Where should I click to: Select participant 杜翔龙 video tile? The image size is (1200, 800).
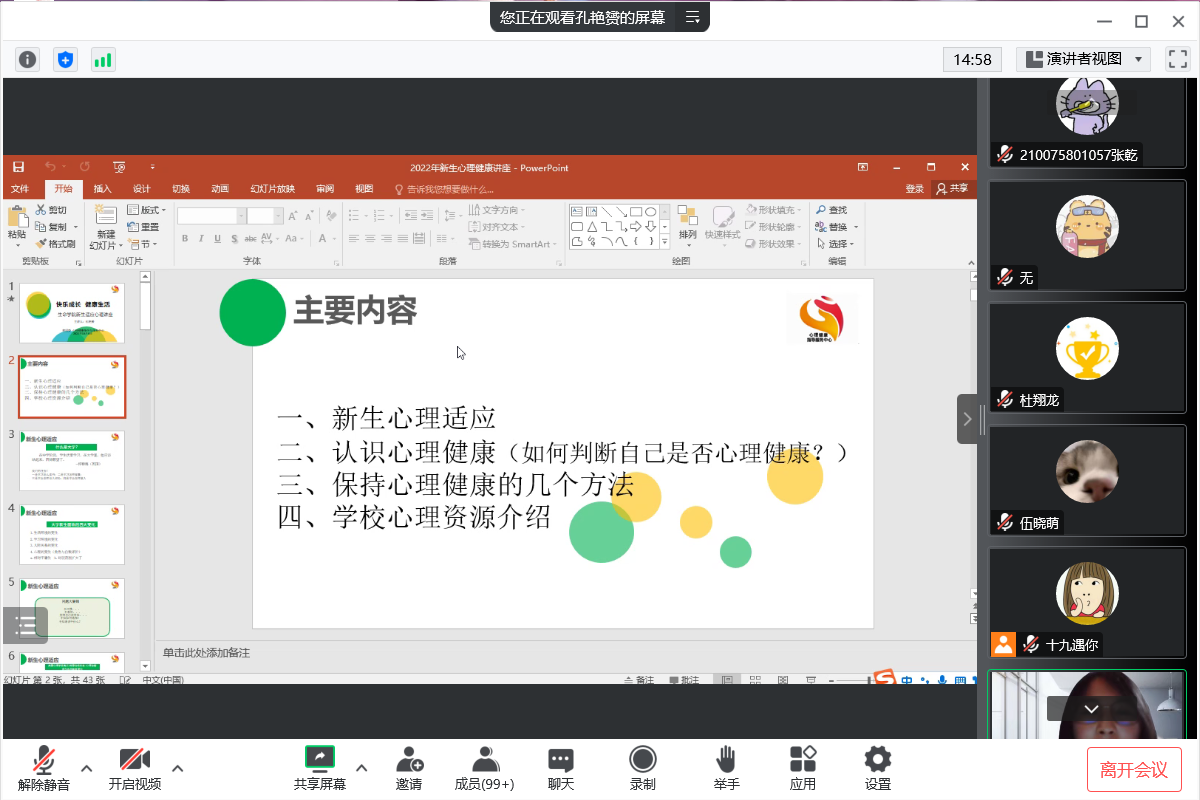1087,358
